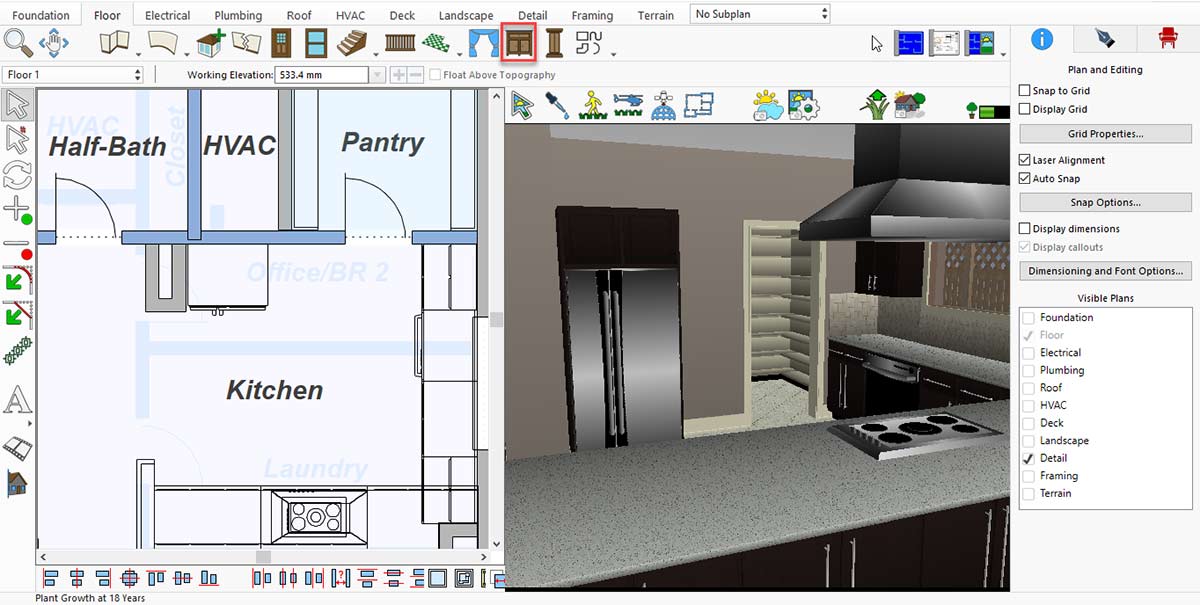Viewport: 1200px width, 605px height.
Task: Enable Snap to Grid checkbox
Action: [1025, 91]
